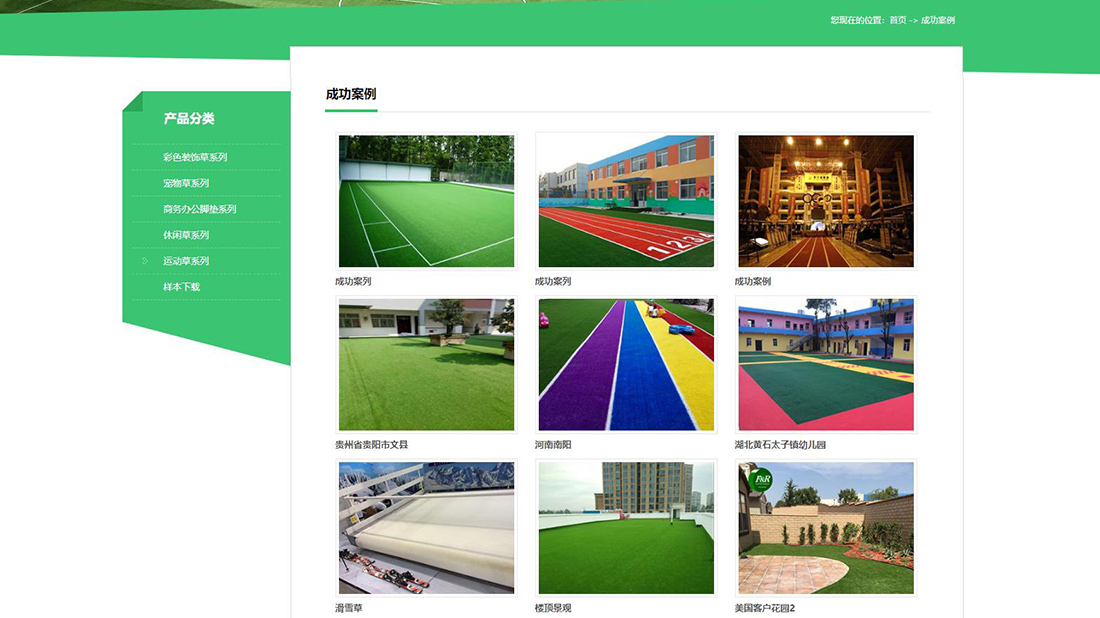Navigate to 首页 in the breadcrumb
Image resolution: width=1100 pixels, height=618 pixels.
[897, 20]
